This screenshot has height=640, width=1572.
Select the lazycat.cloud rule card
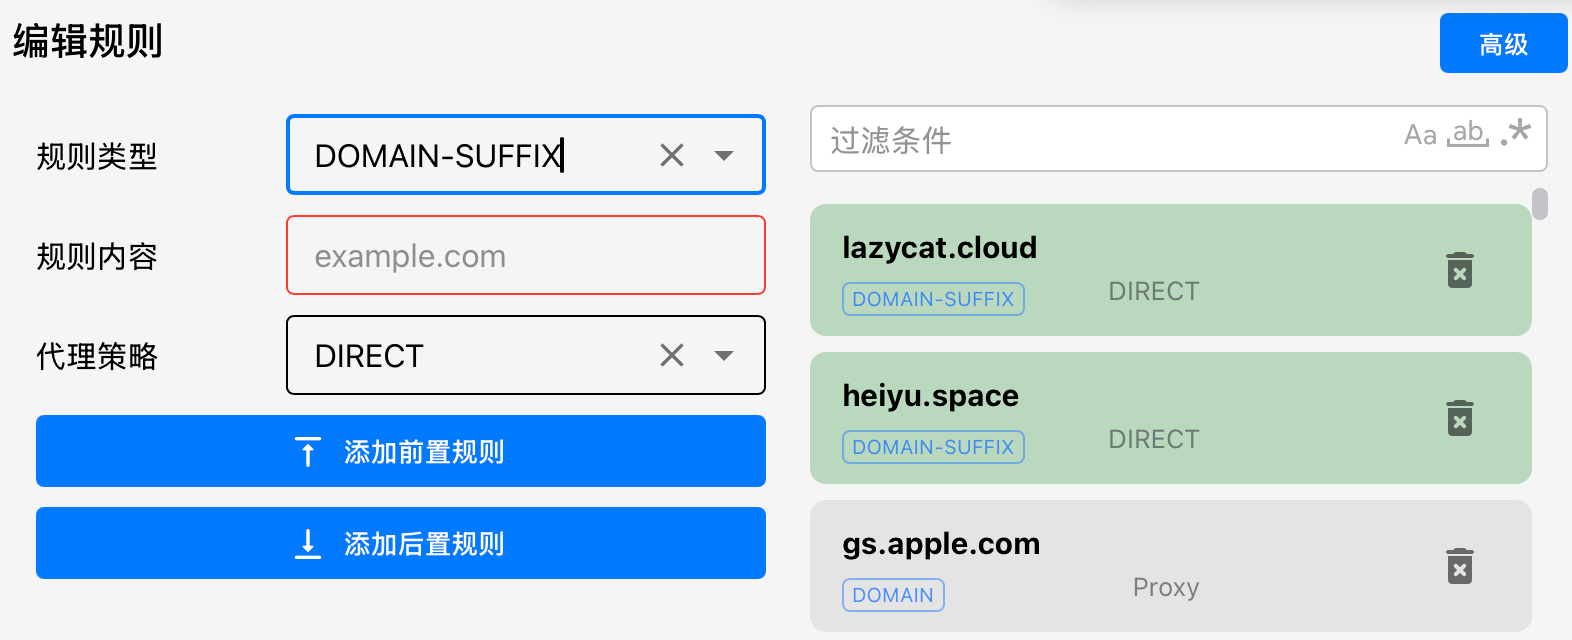(1170, 270)
